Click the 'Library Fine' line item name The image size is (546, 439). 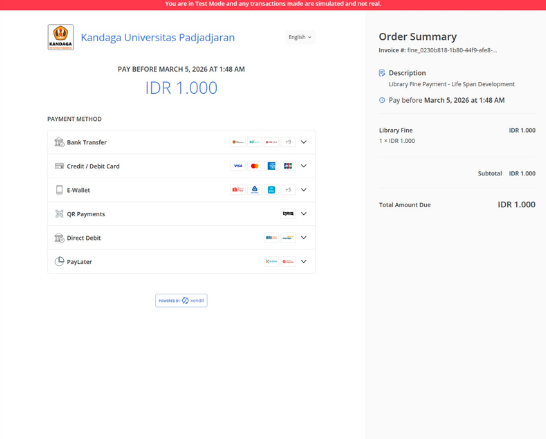coord(396,130)
